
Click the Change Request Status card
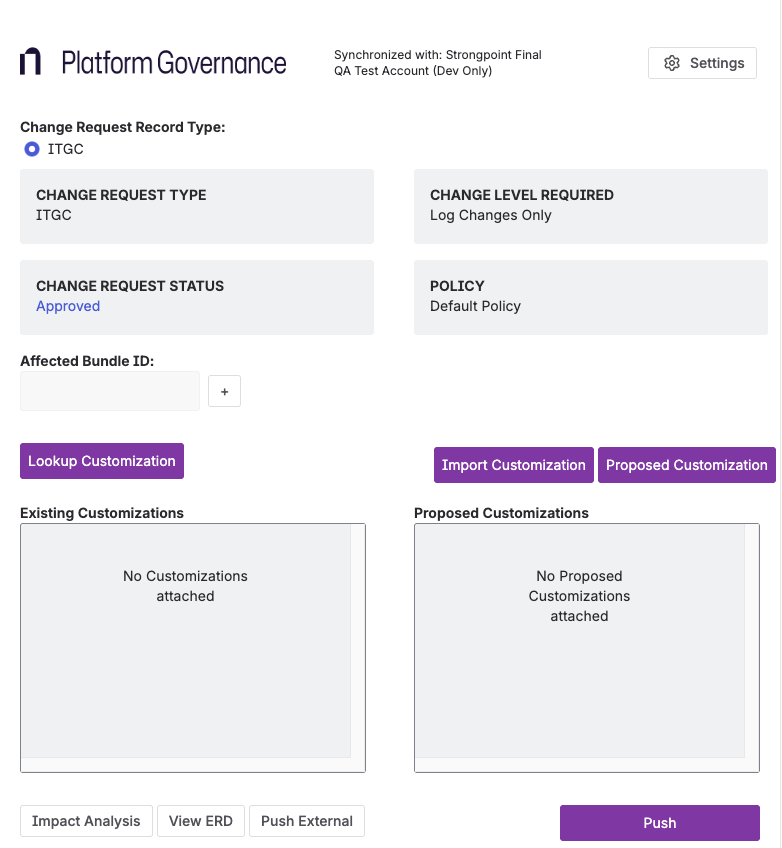pos(196,297)
